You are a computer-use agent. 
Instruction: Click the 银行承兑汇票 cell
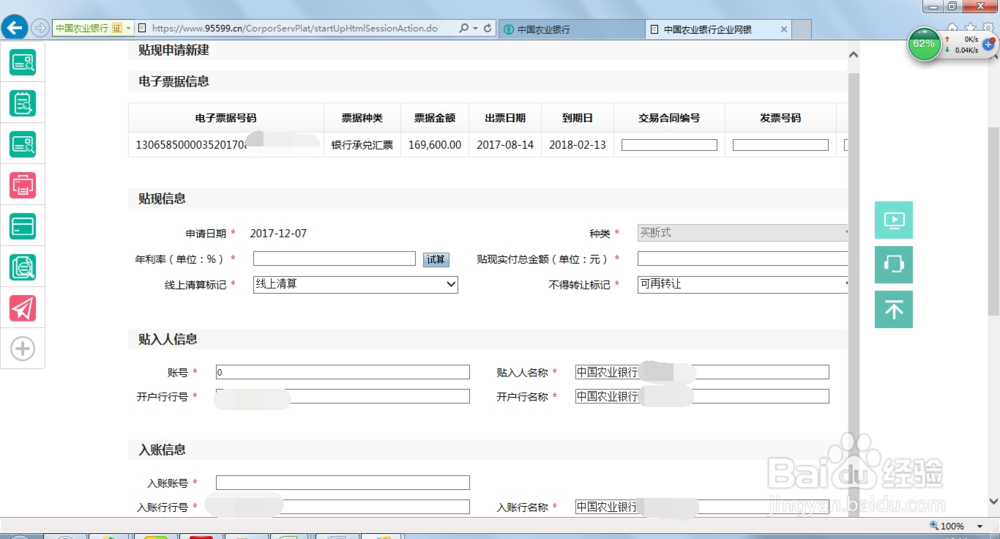362,145
